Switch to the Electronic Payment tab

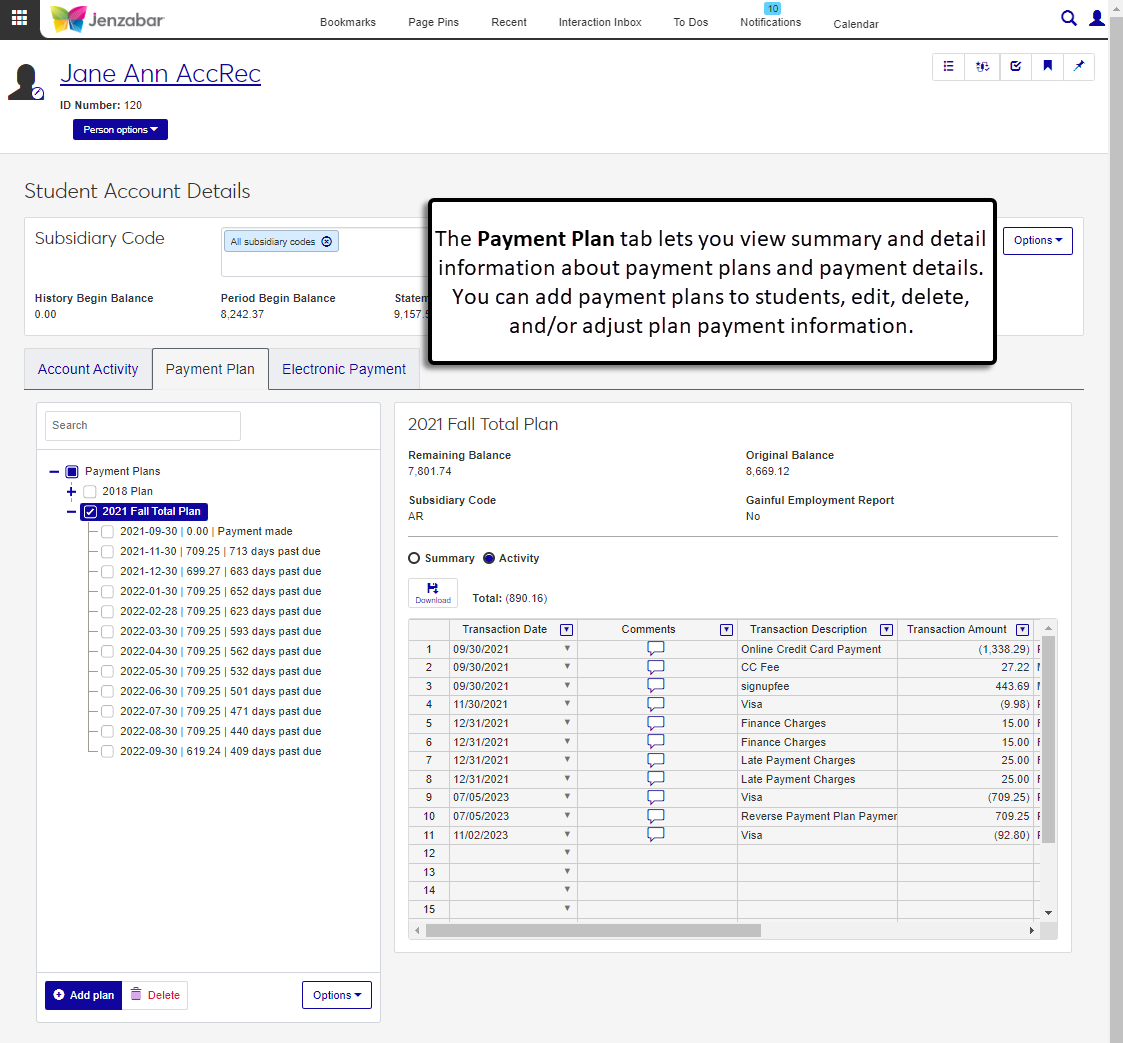click(x=343, y=369)
